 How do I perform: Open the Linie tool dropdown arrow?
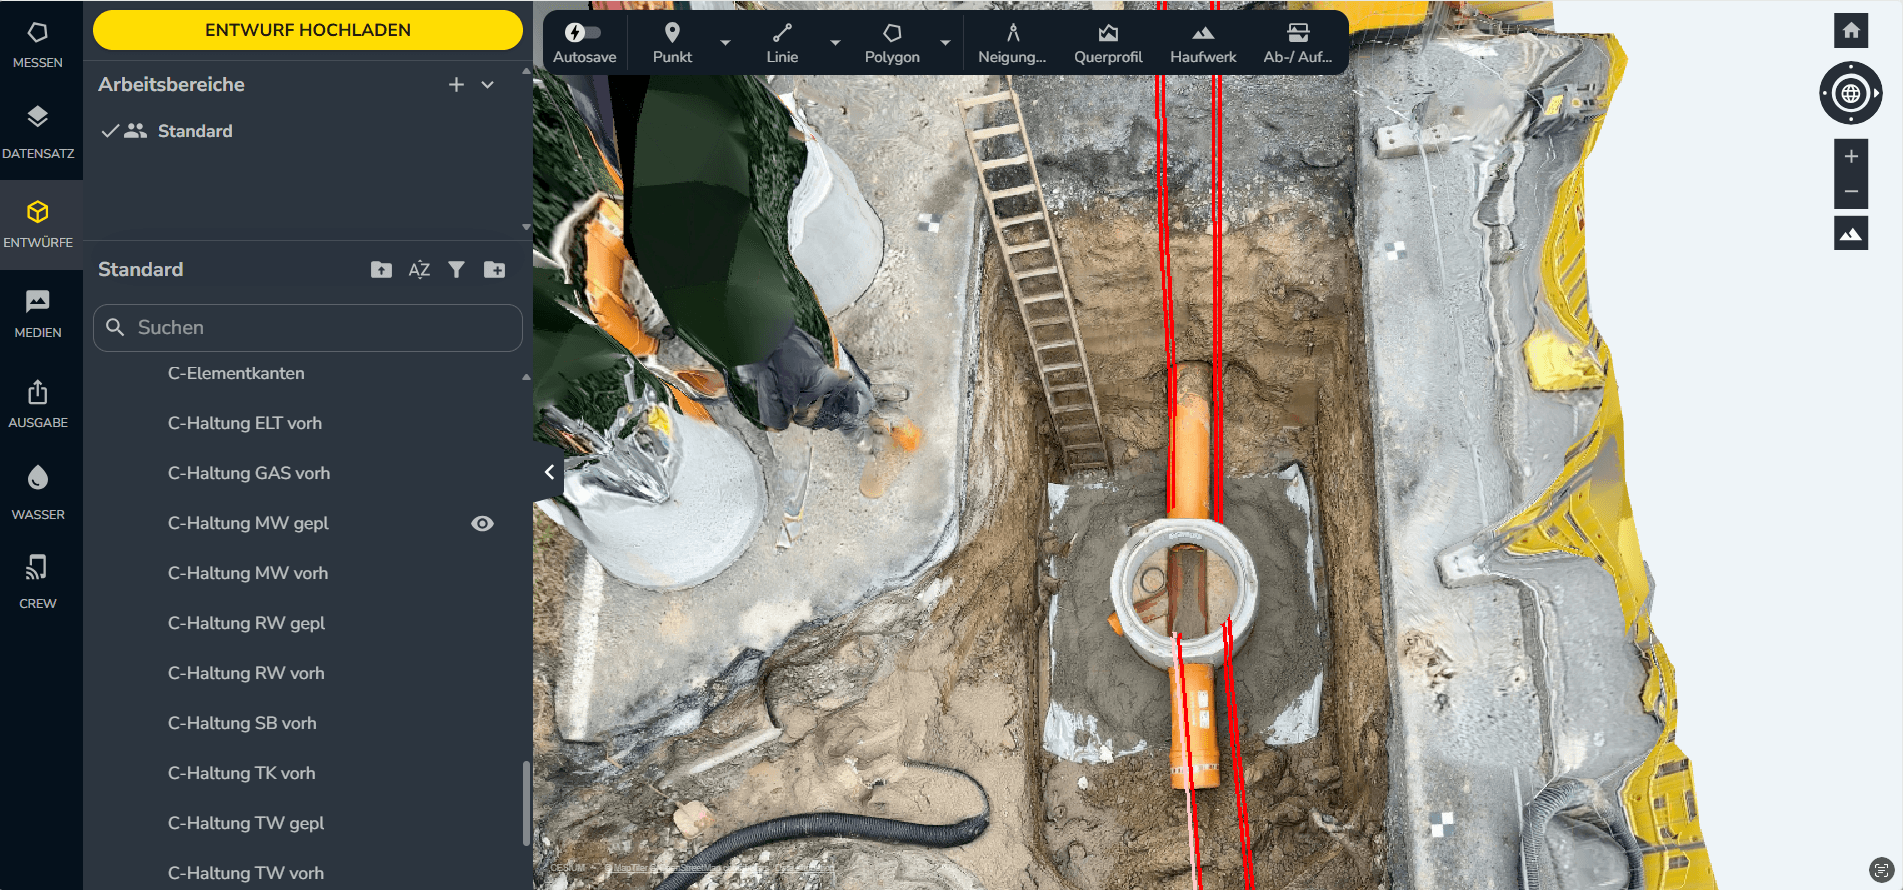pyautogui.click(x=835, y=43)
